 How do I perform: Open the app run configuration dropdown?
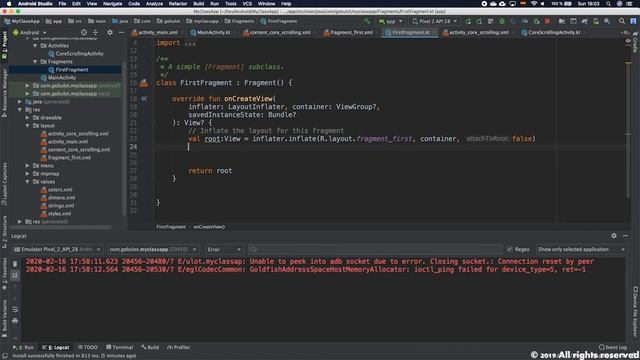[390, 21]
